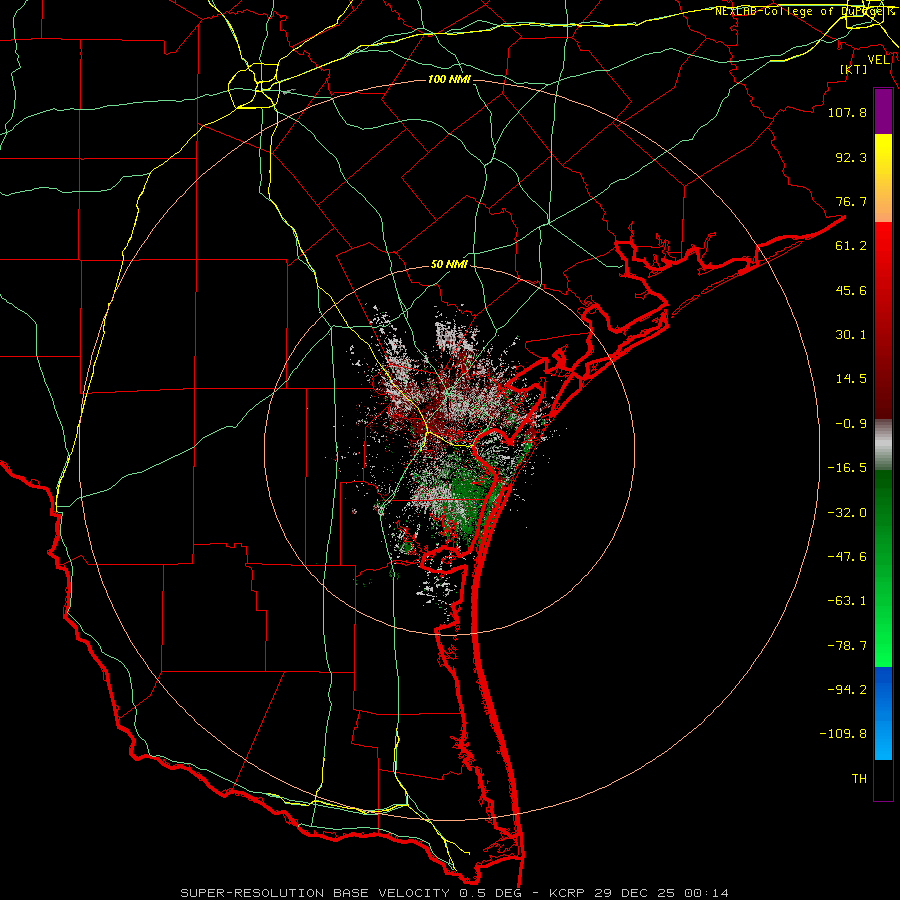Click the 100 NMI range ring label
Image resolution: width=900 pixels, height=900 pixels.
click(449, 79)
